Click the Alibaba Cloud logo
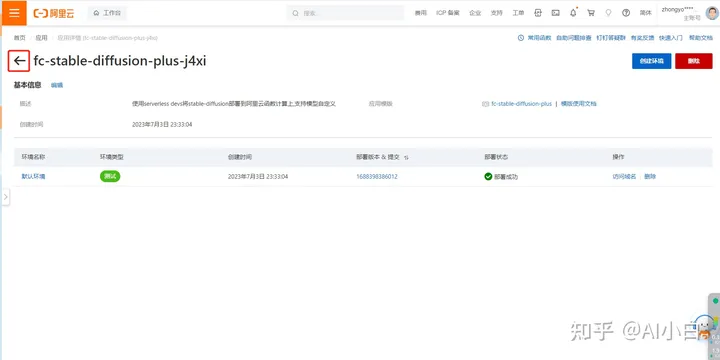720x360 pixels. [x=54, y=13]
